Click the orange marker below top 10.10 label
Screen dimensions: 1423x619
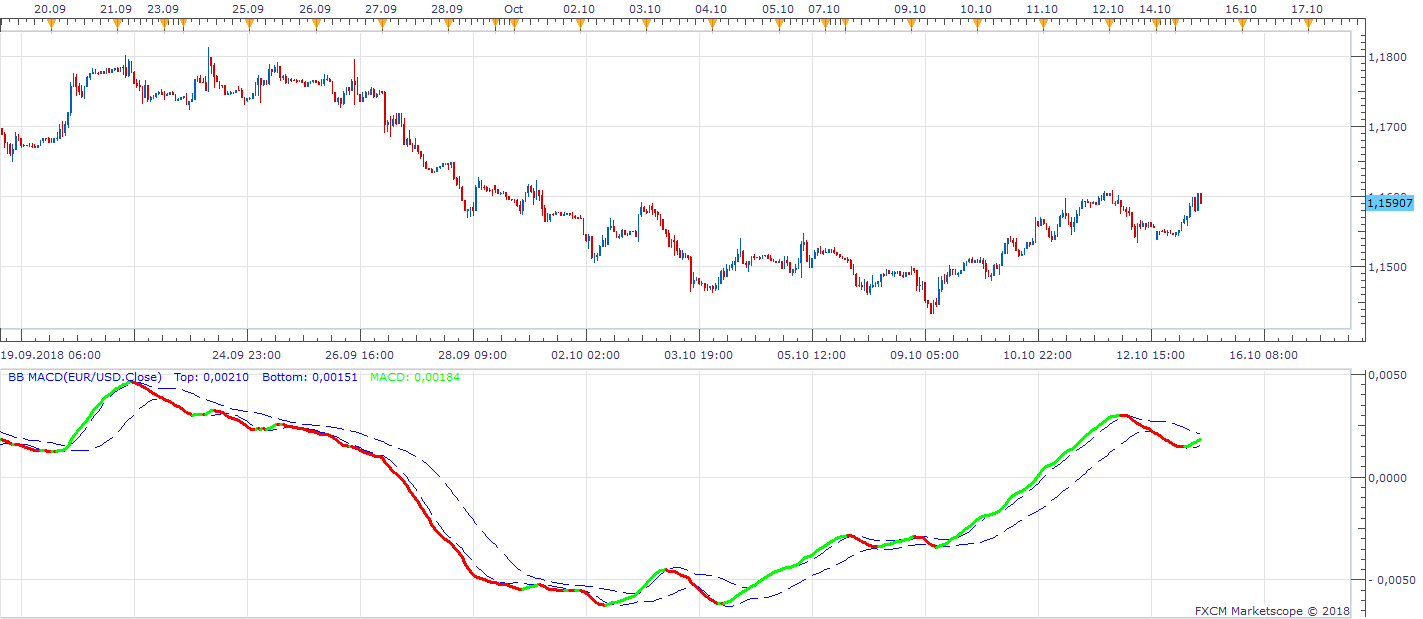click(976, 23)
